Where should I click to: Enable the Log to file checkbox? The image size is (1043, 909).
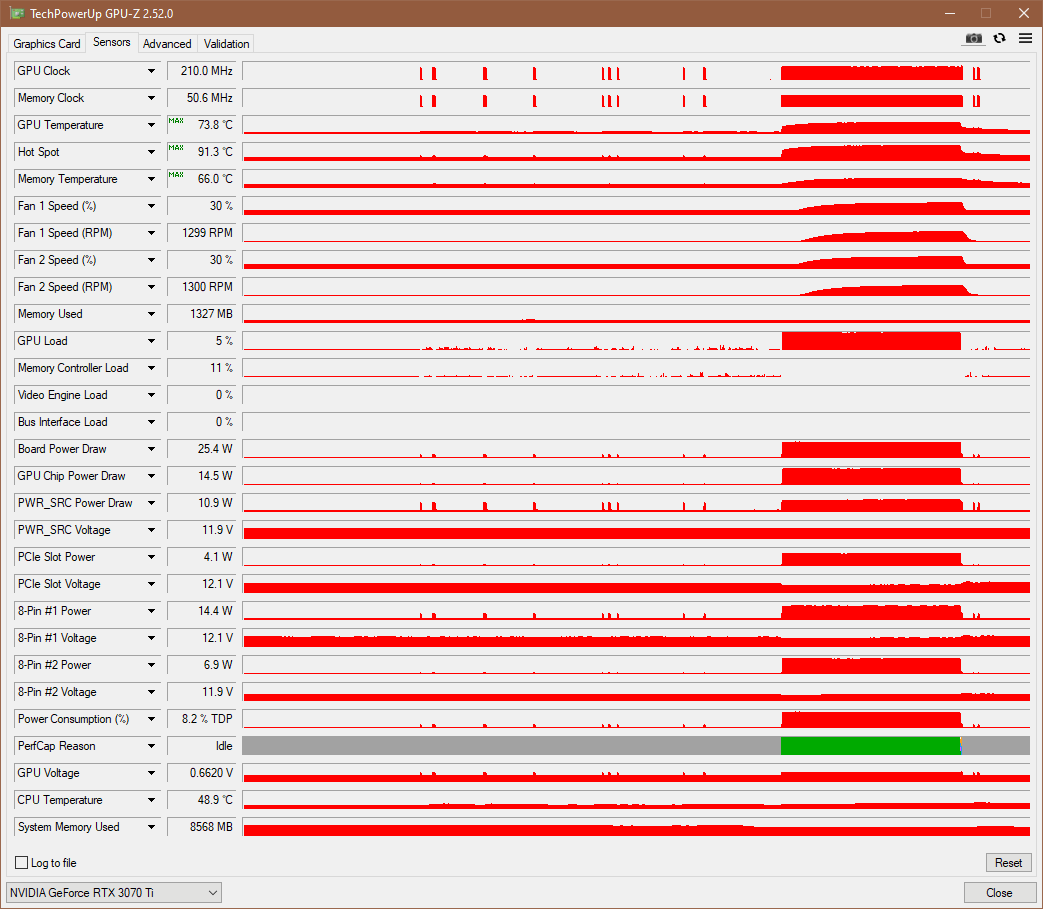click(x=21, y=862)
